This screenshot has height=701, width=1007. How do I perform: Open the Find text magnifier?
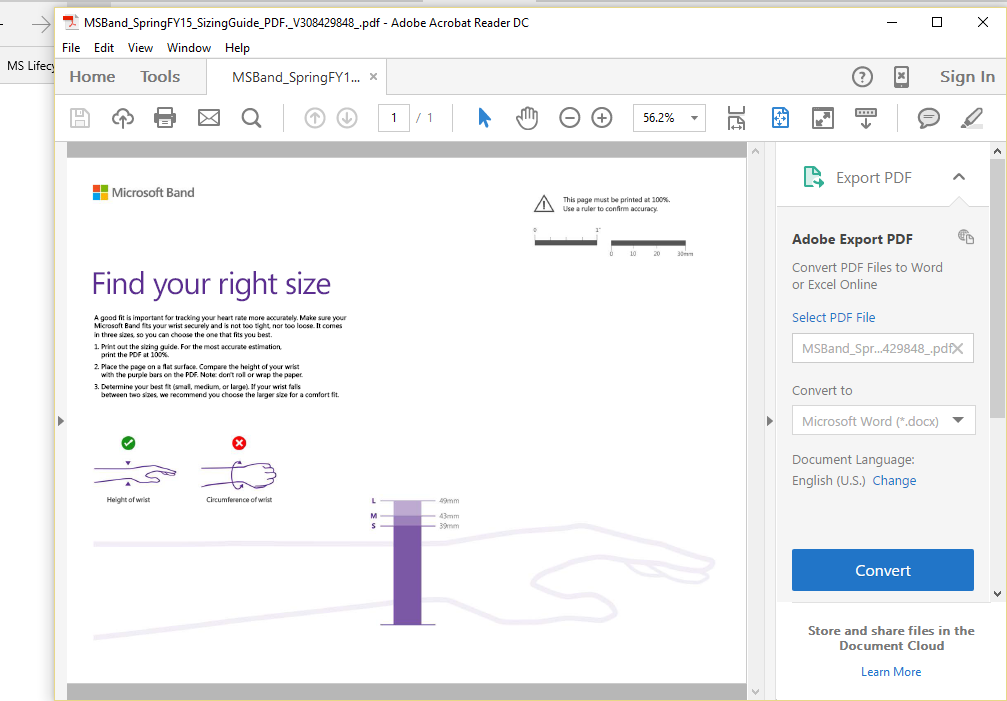tap(251, 118)
